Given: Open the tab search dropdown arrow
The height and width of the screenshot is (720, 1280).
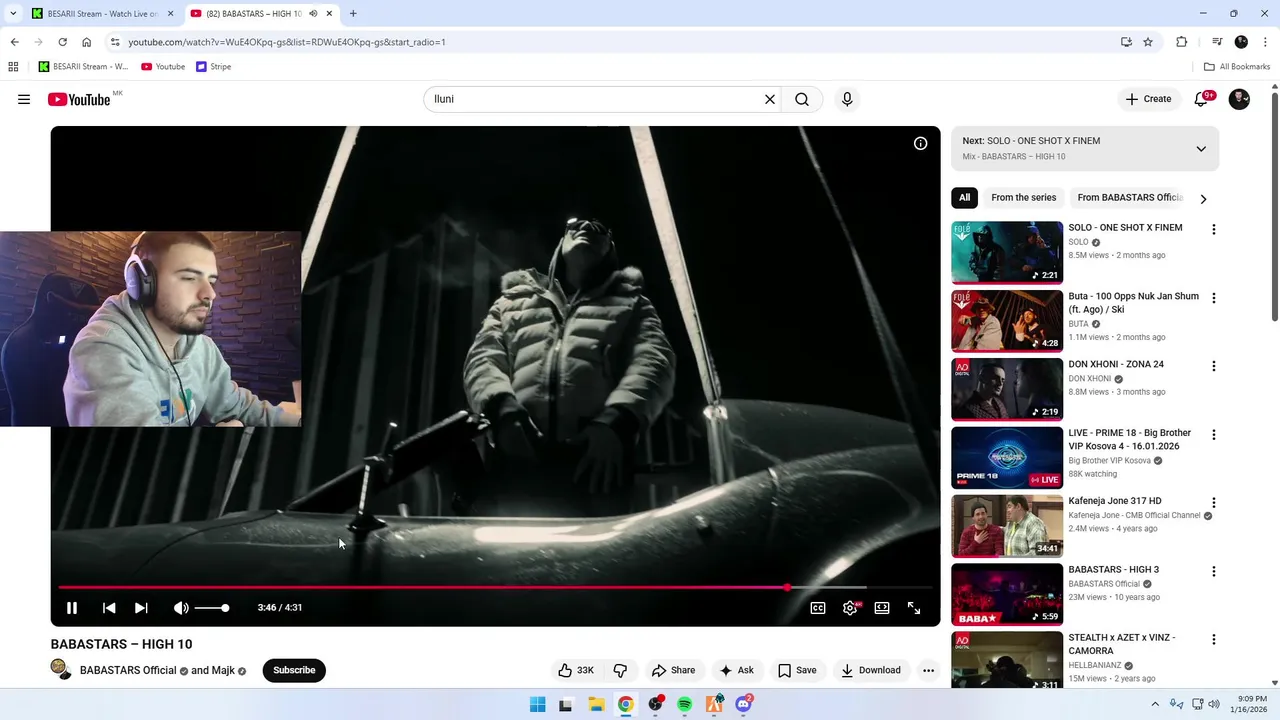Looking at the screenshot, I should point(13,14).
